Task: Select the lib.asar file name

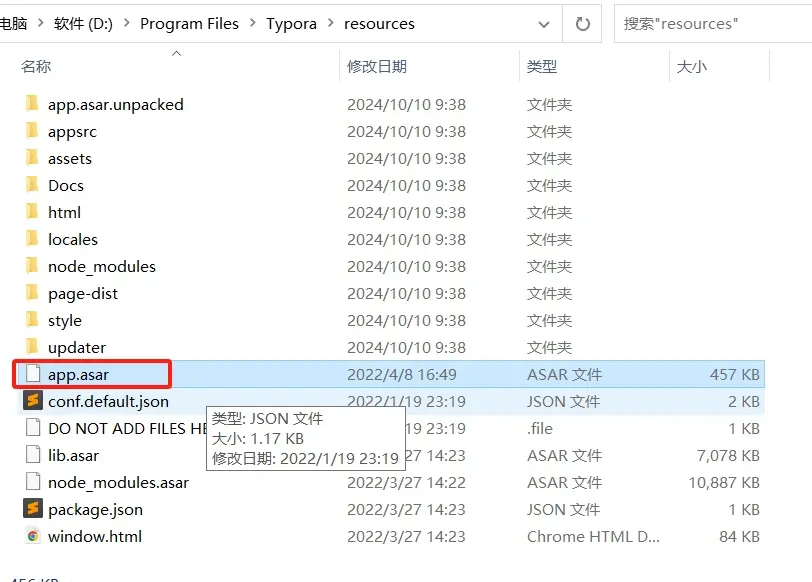Action: (73, 455)
